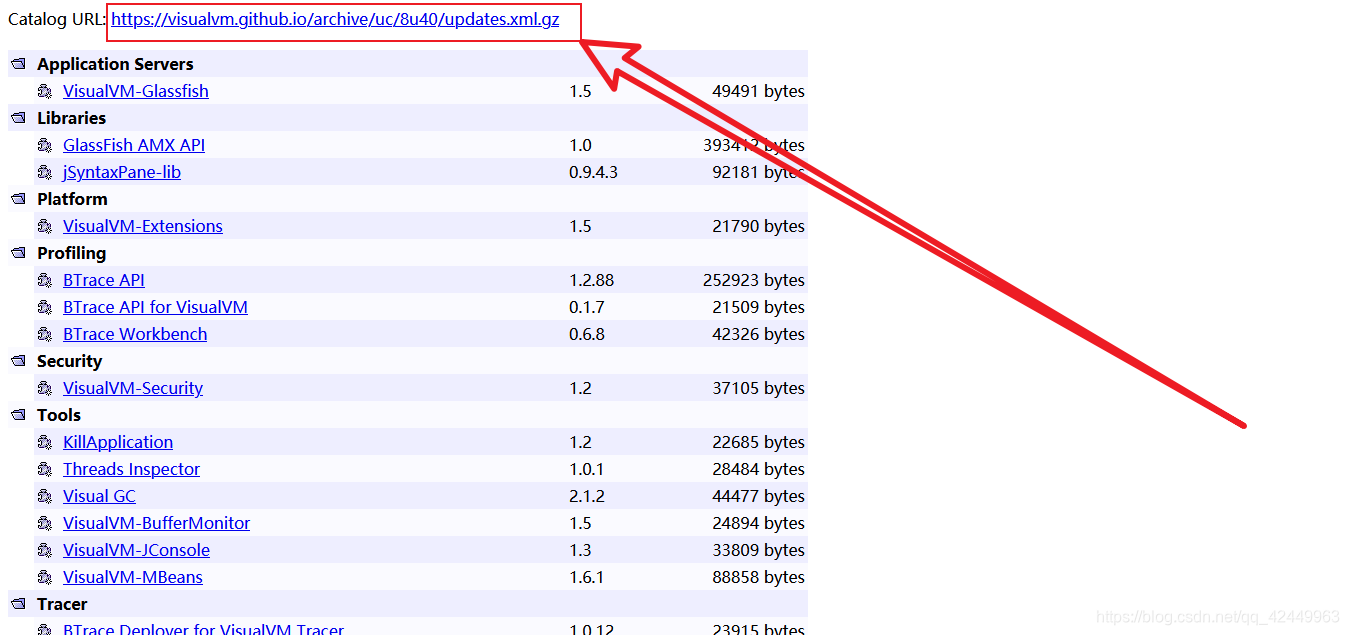Collapse the Tools category folder
Viewport: 1349px width, 635px height.
point(18,415)
